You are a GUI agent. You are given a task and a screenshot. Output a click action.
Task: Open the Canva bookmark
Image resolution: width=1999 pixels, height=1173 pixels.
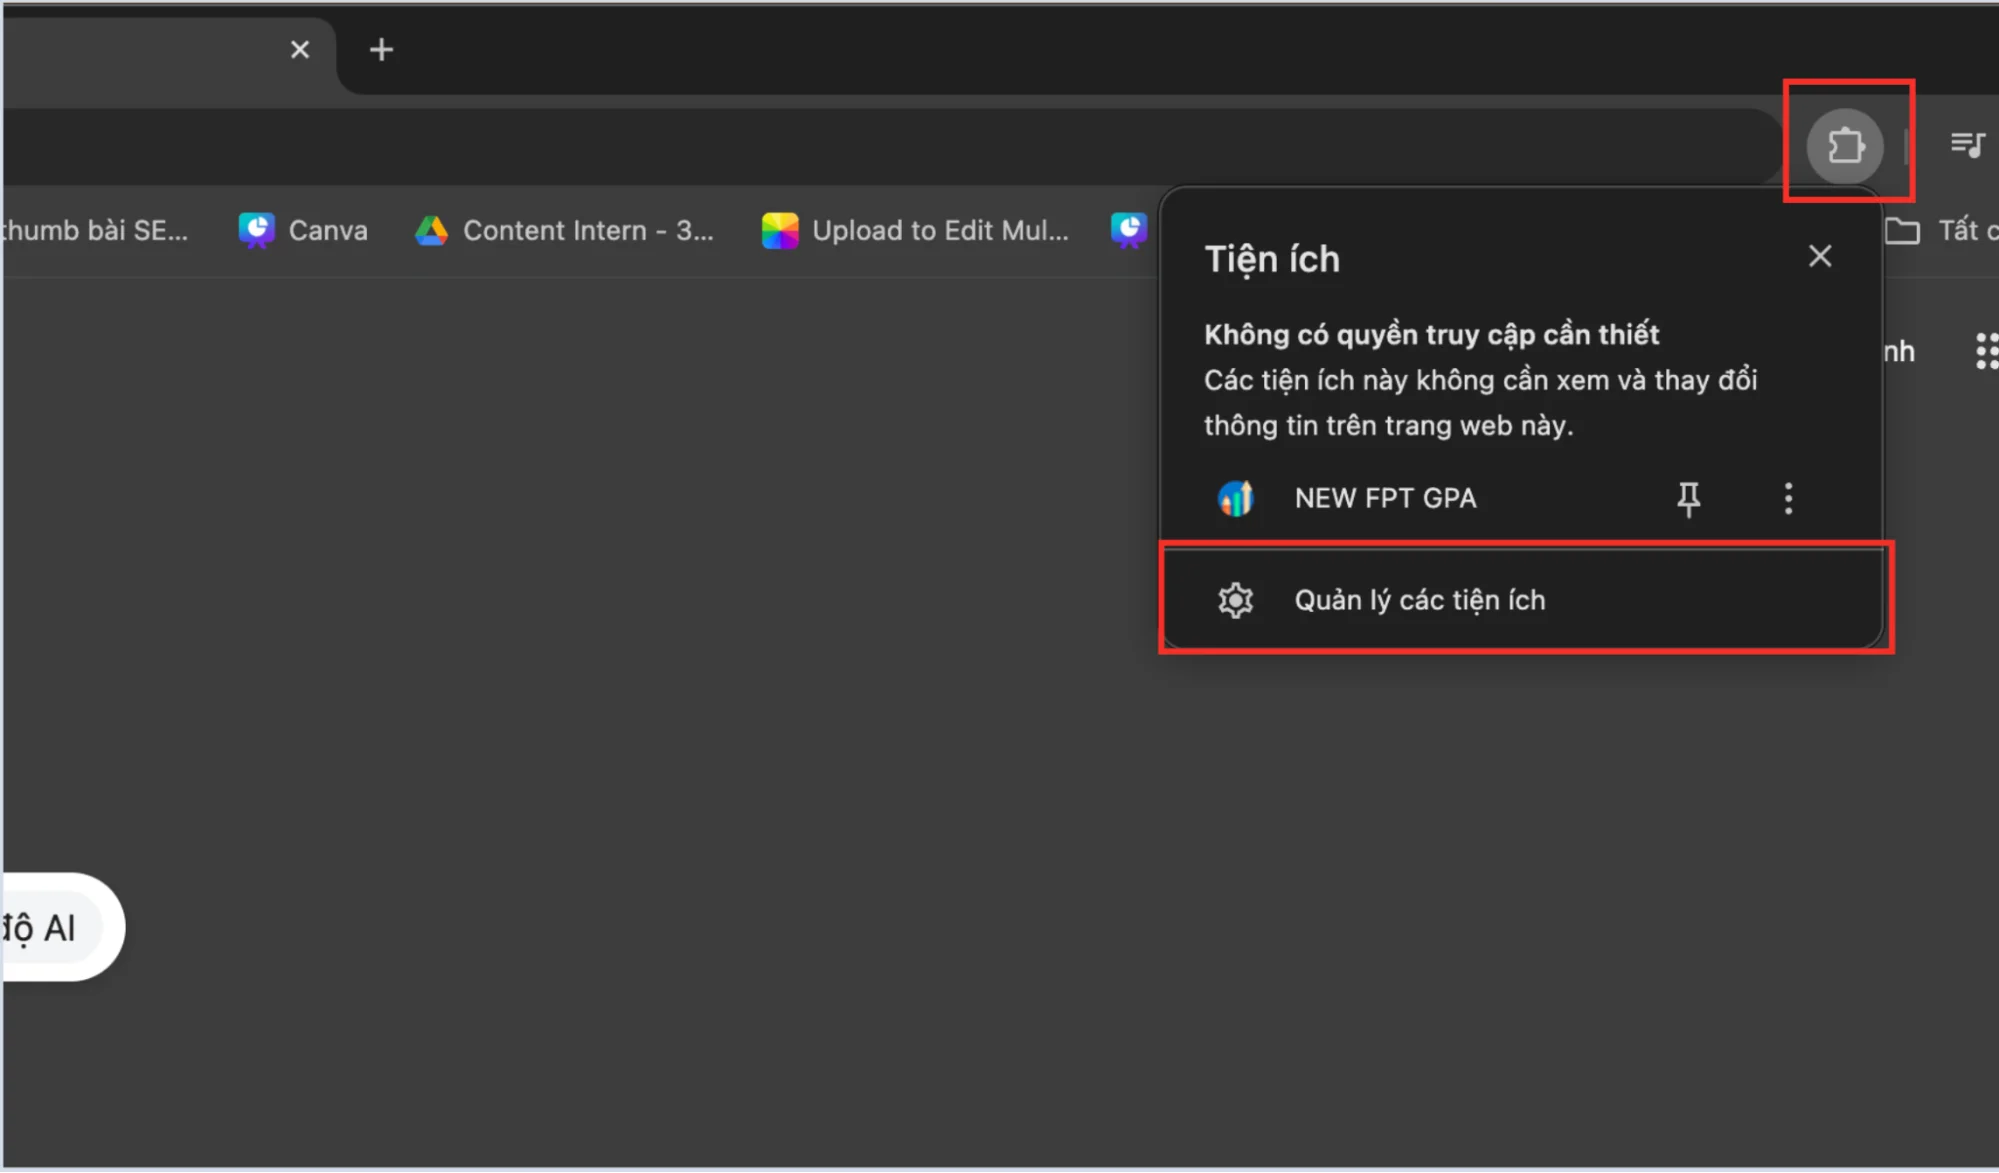click(x=303, y=231)
